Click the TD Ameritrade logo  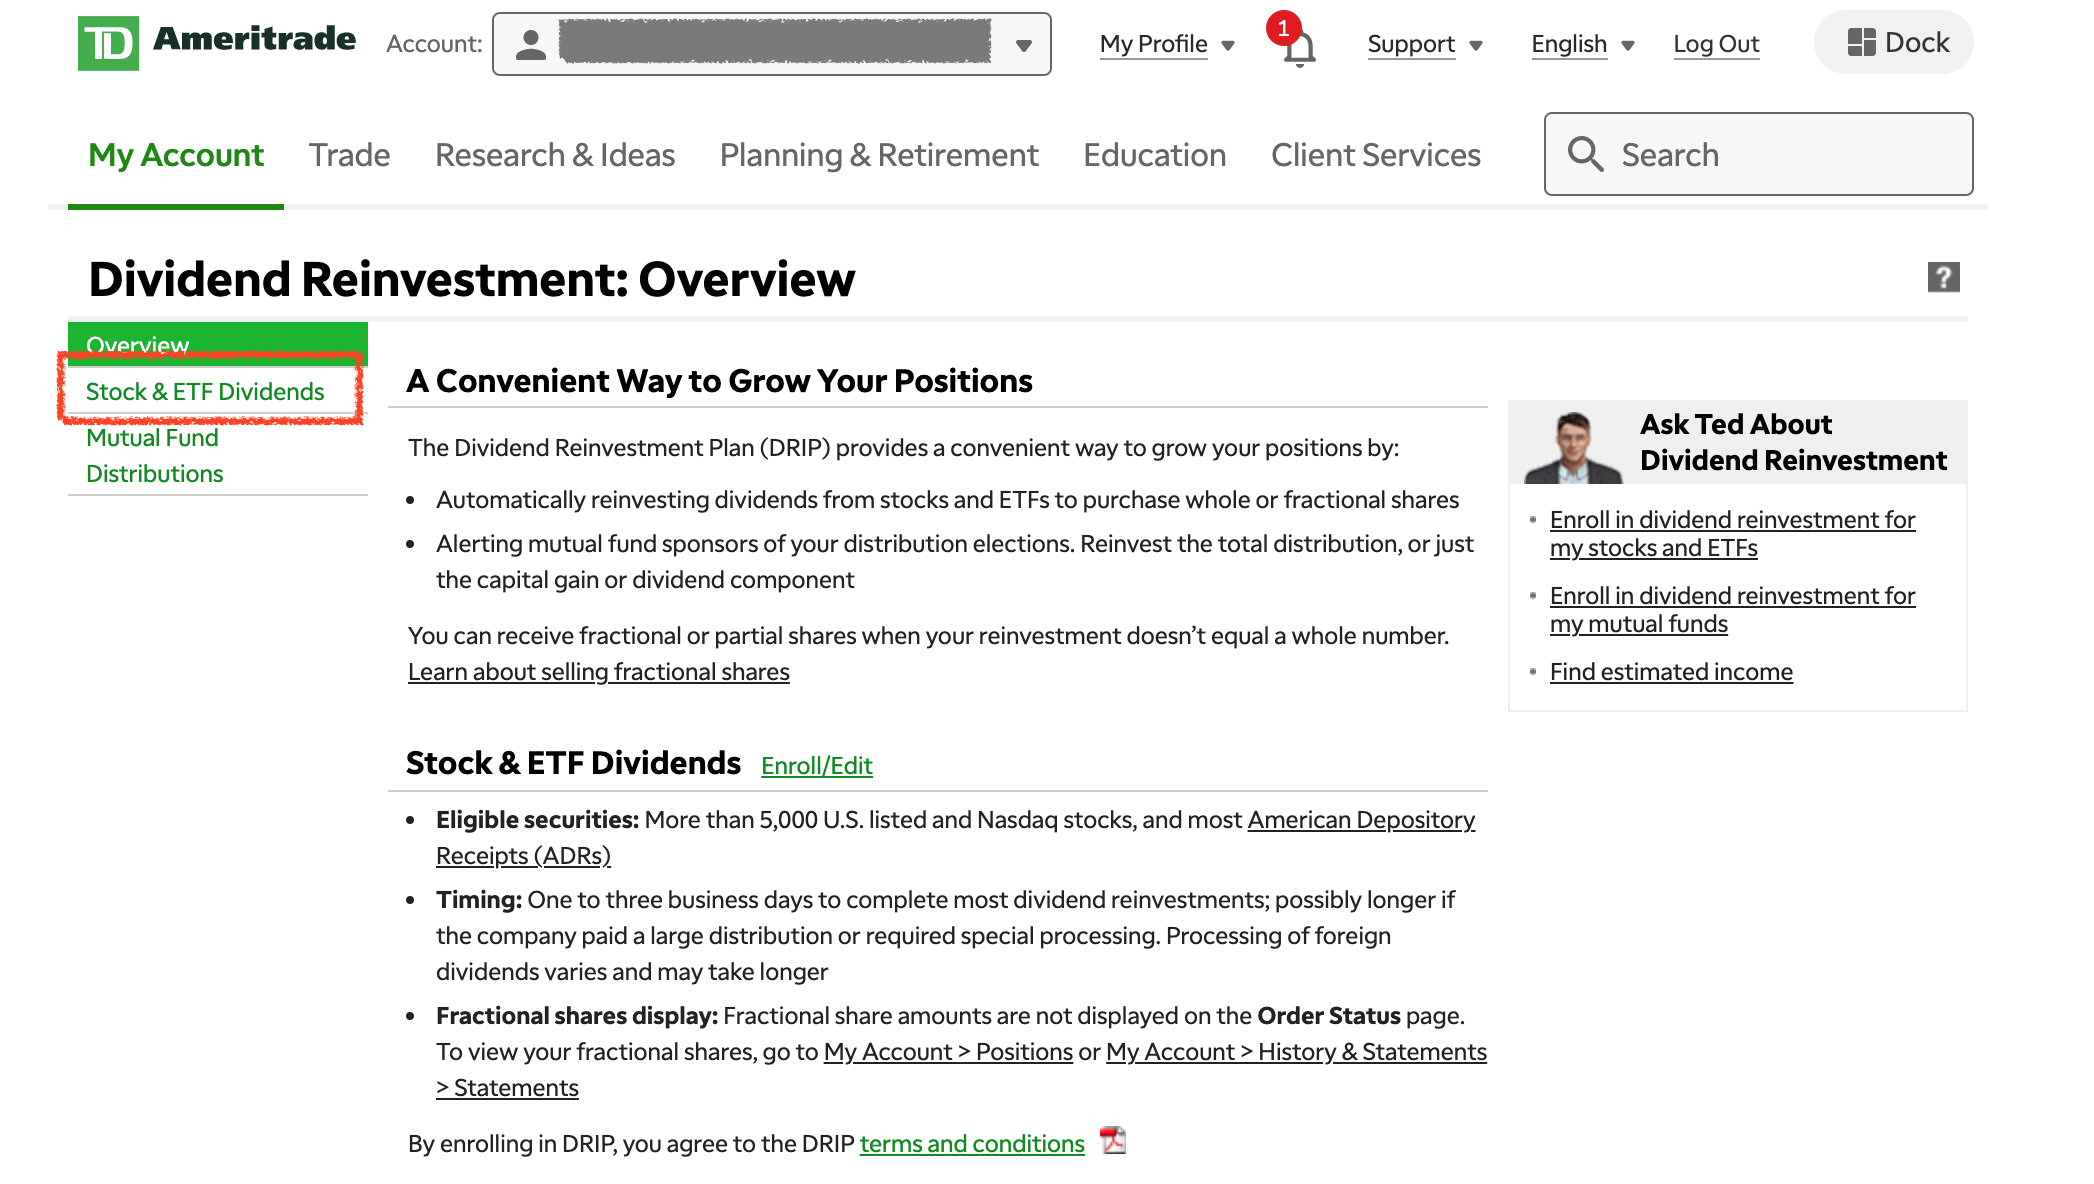coord(216,43)
